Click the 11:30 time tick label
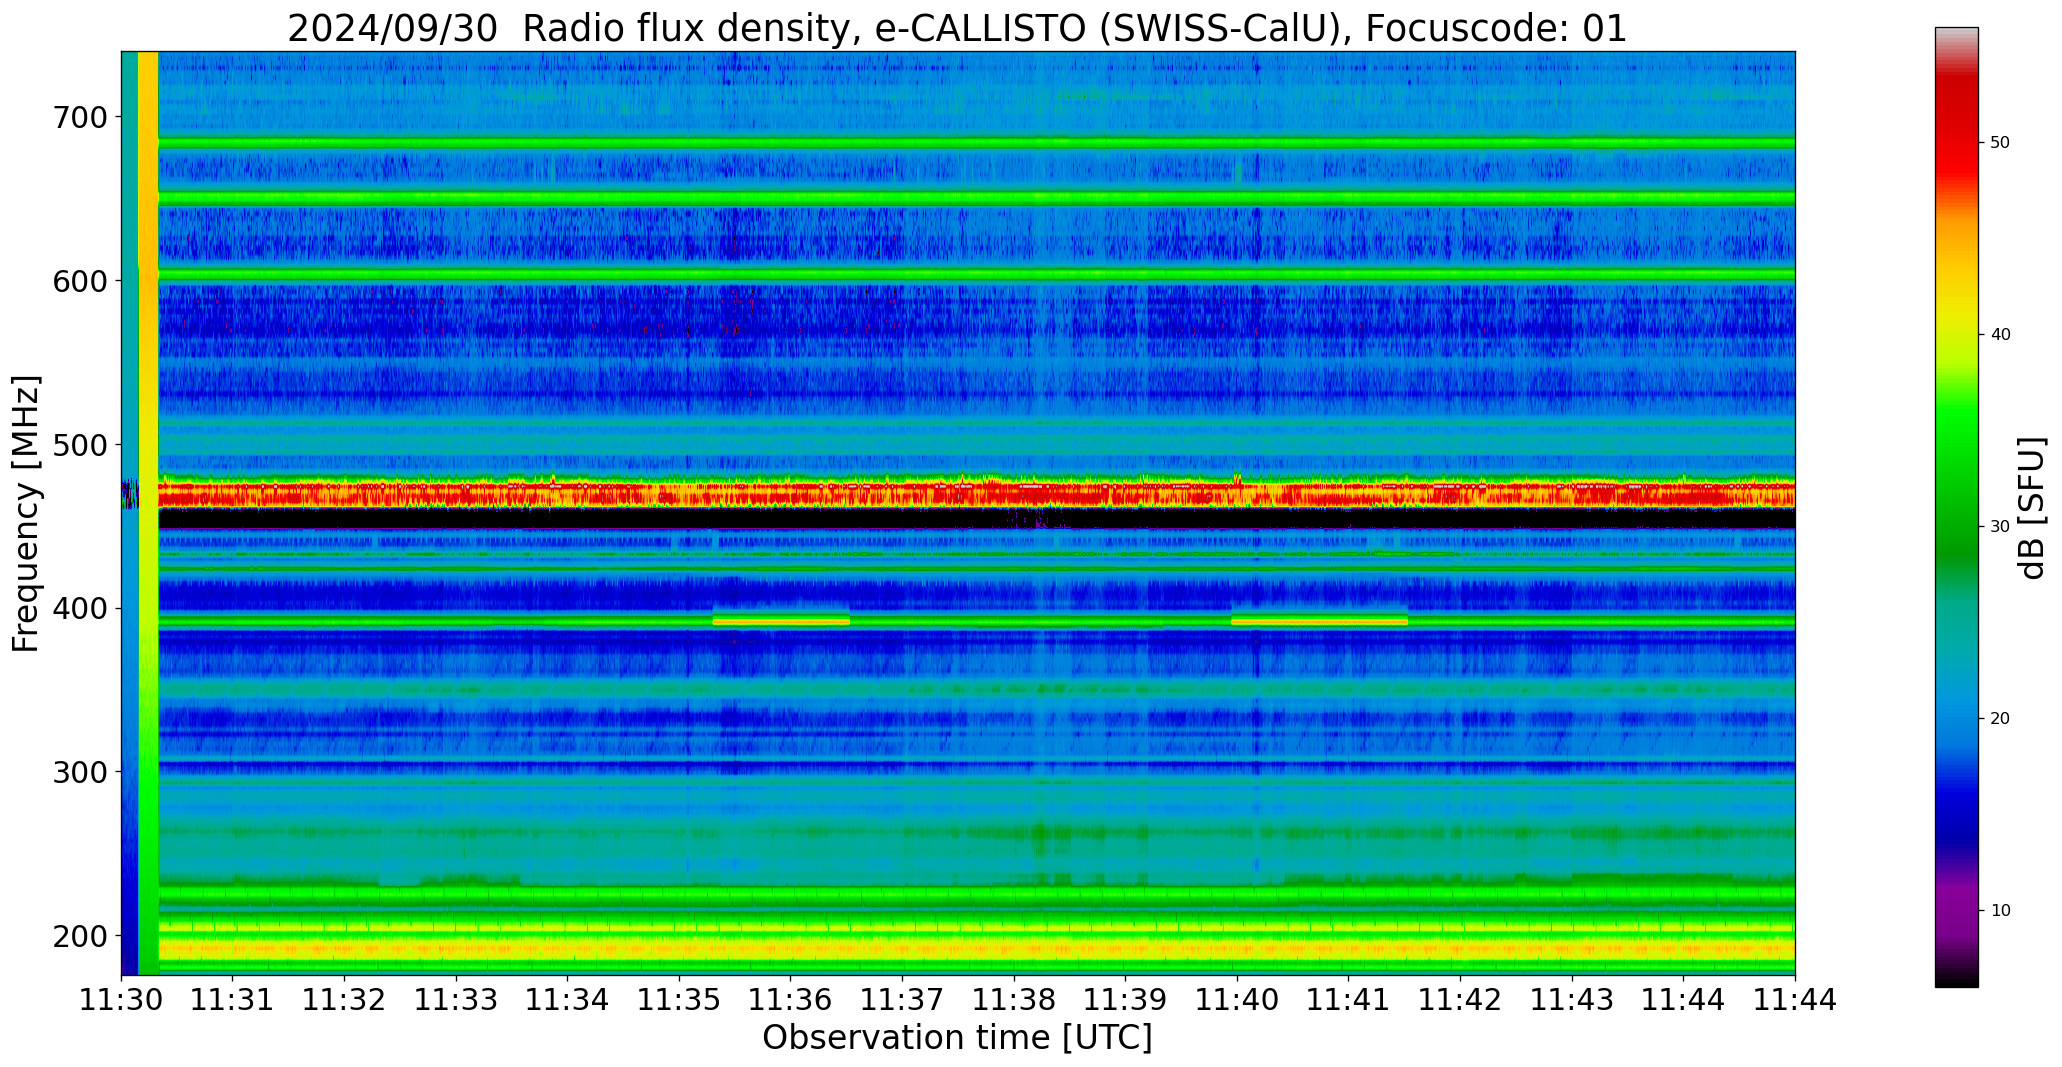The height and width of the screenshot is (1067, 2062). (x=121, y=1000)
